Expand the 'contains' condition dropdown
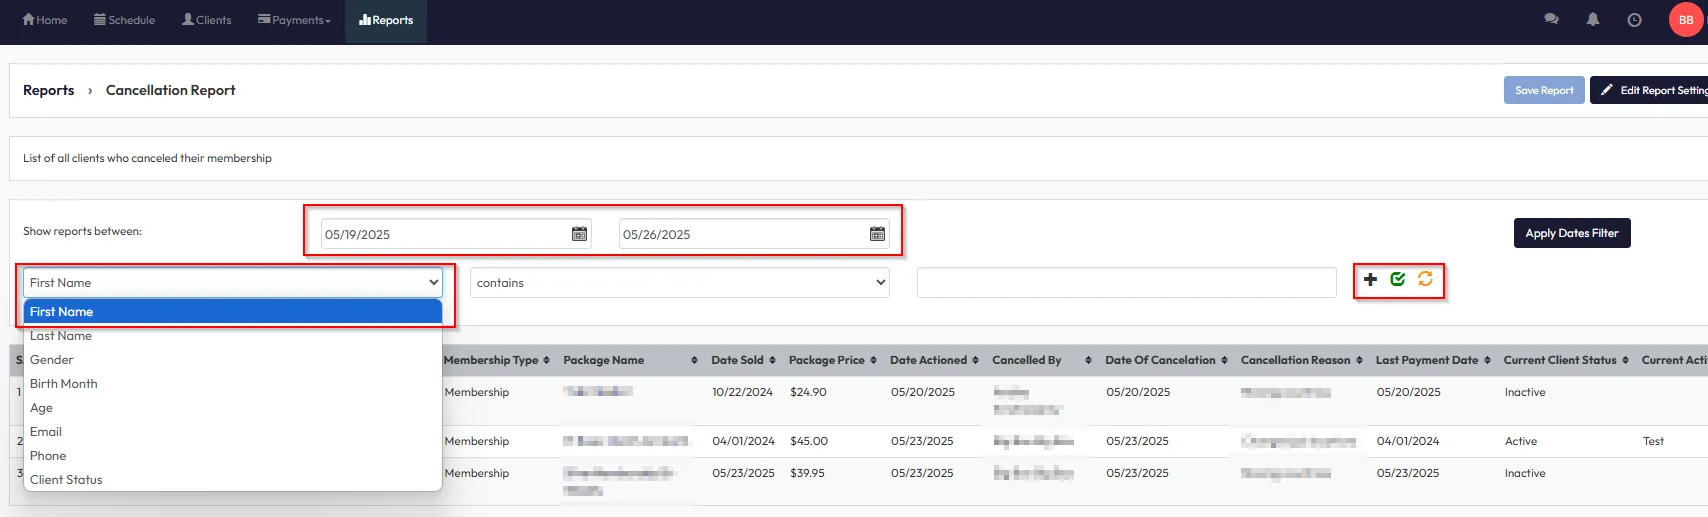1708x517 pixels. tap(679, 283)
